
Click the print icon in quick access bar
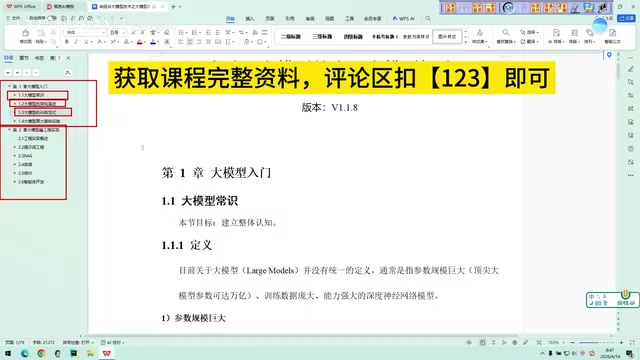tap(81, 18)
